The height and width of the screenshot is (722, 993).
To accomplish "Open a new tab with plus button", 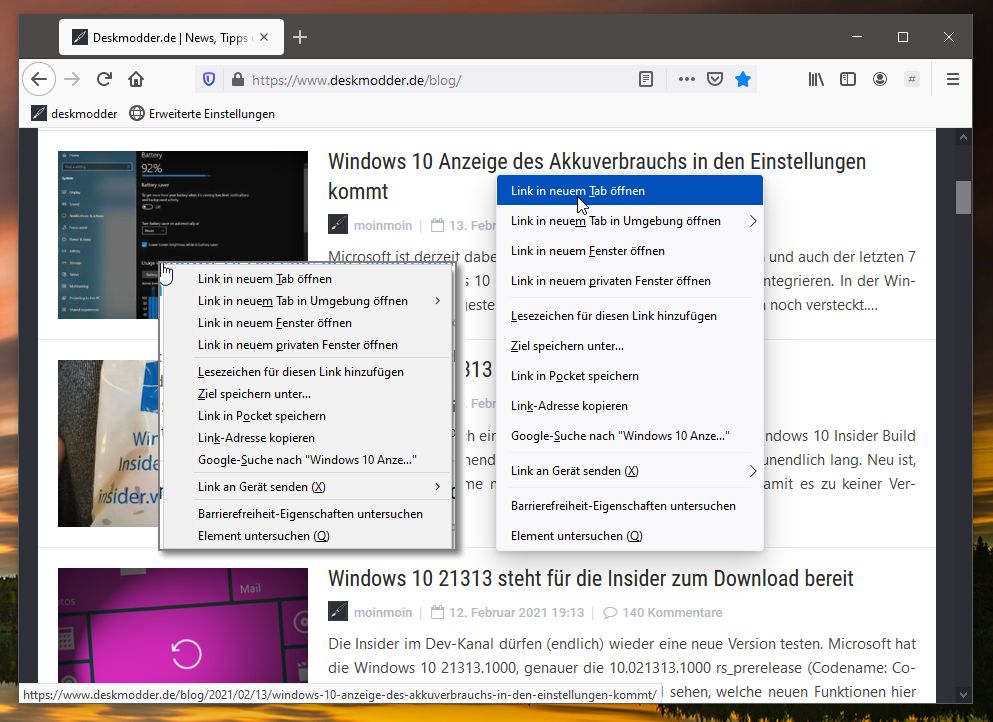I will coord(300,38).
